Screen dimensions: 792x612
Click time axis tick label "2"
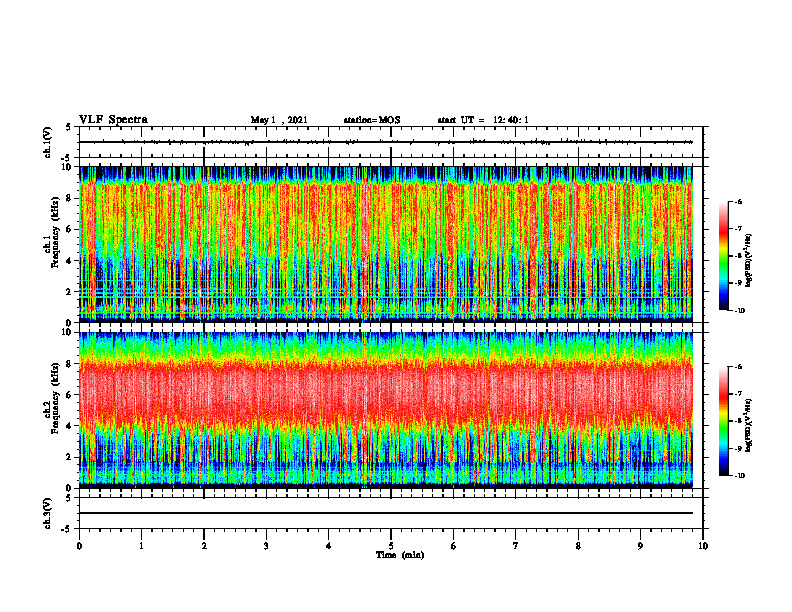tap(204, 546)
